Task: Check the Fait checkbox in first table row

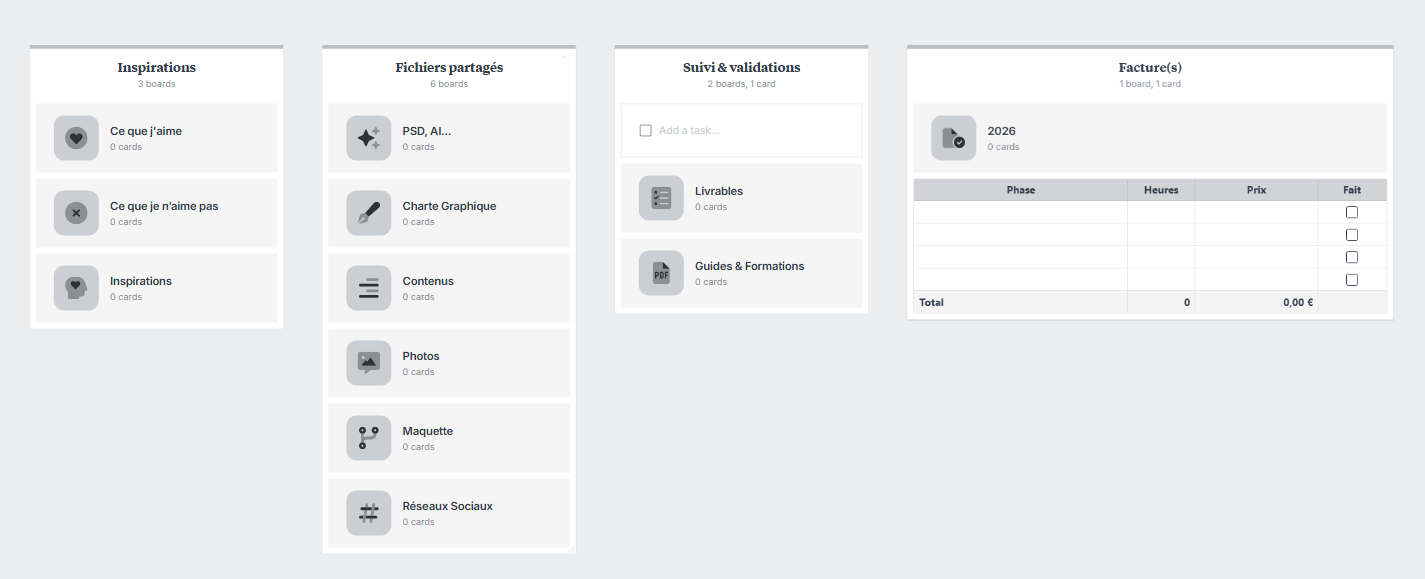Action: point(1352,212)
